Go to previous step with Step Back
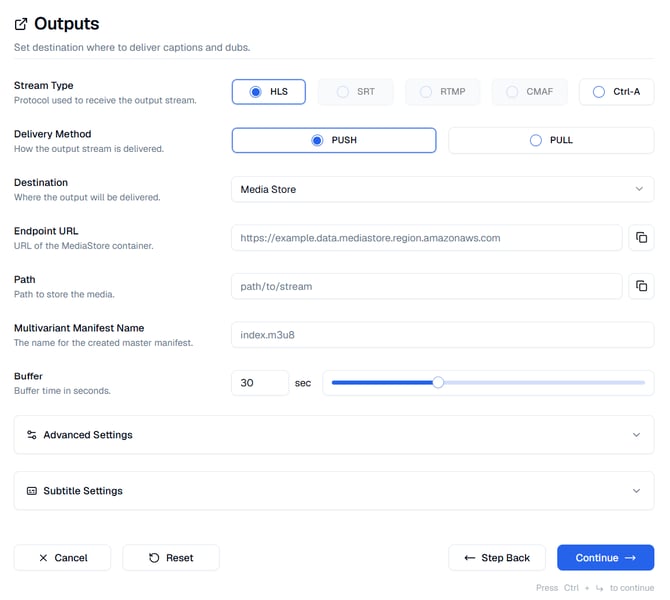670x600 pixels. (497, 558)
